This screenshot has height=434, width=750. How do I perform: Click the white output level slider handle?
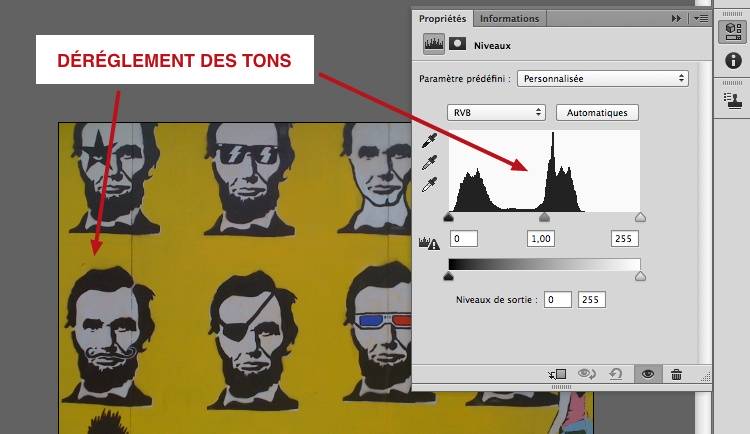point(640,276)
